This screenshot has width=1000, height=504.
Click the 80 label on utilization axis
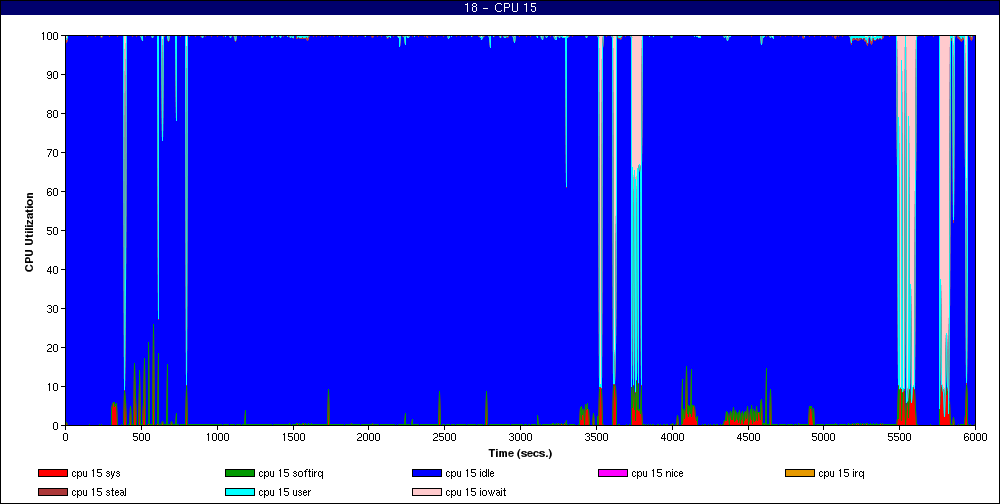pos(54,114)
